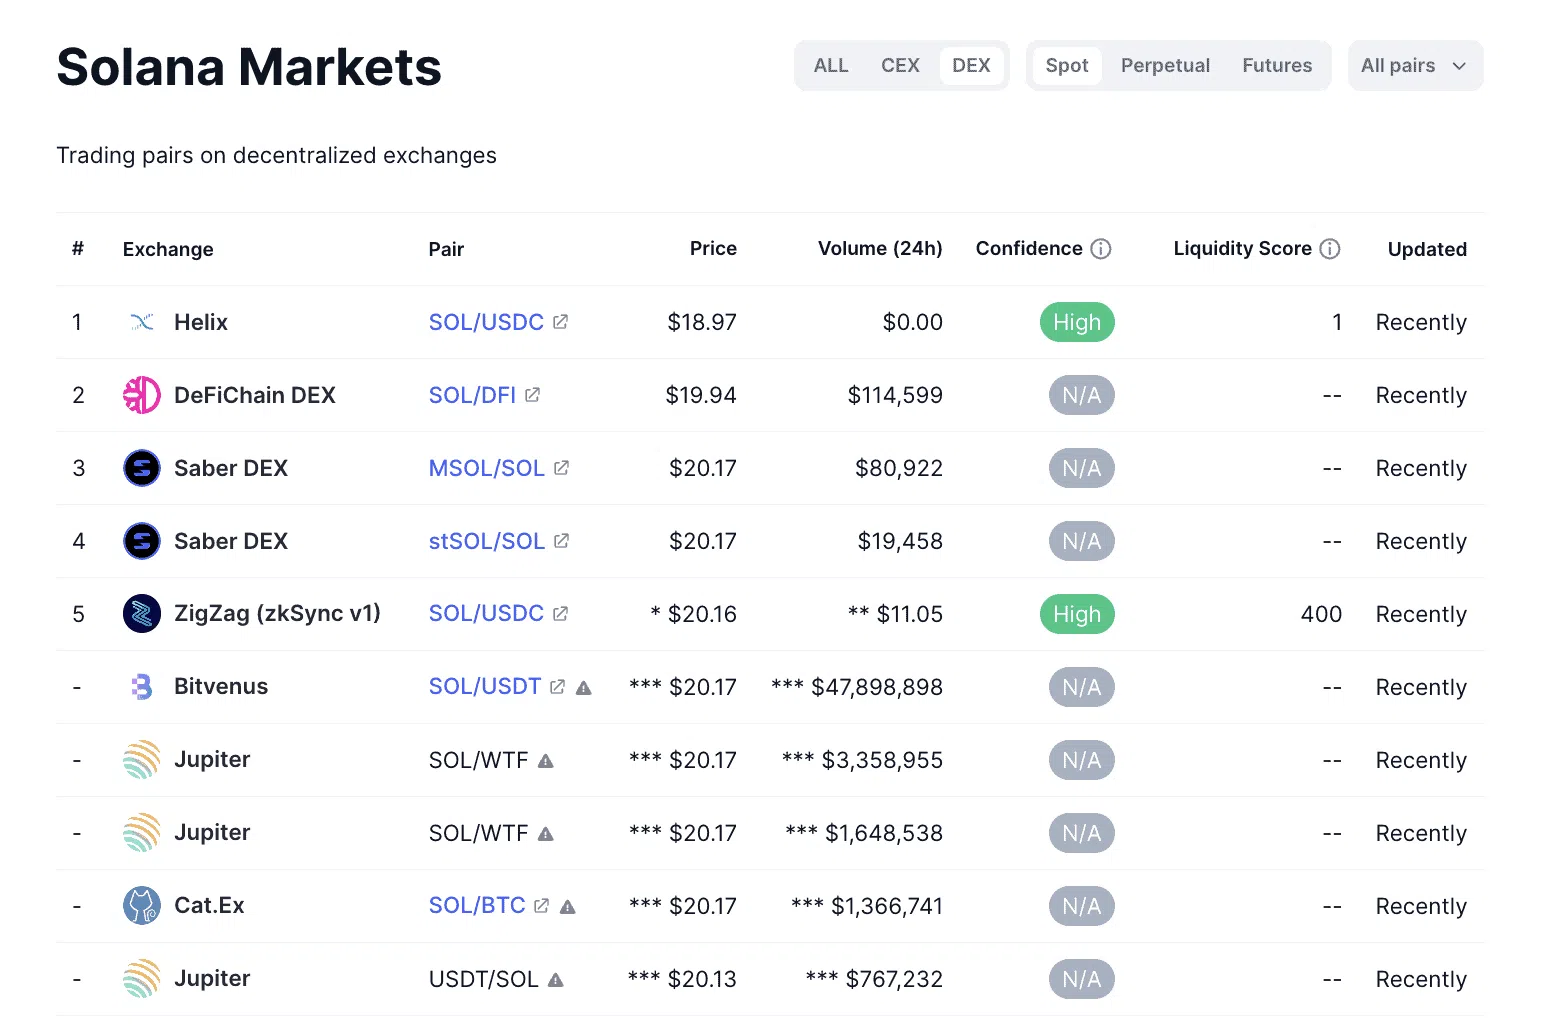The image size is (1542, 1034).
Task: Switch exchange filter to CEX
Action: [900, 66]
